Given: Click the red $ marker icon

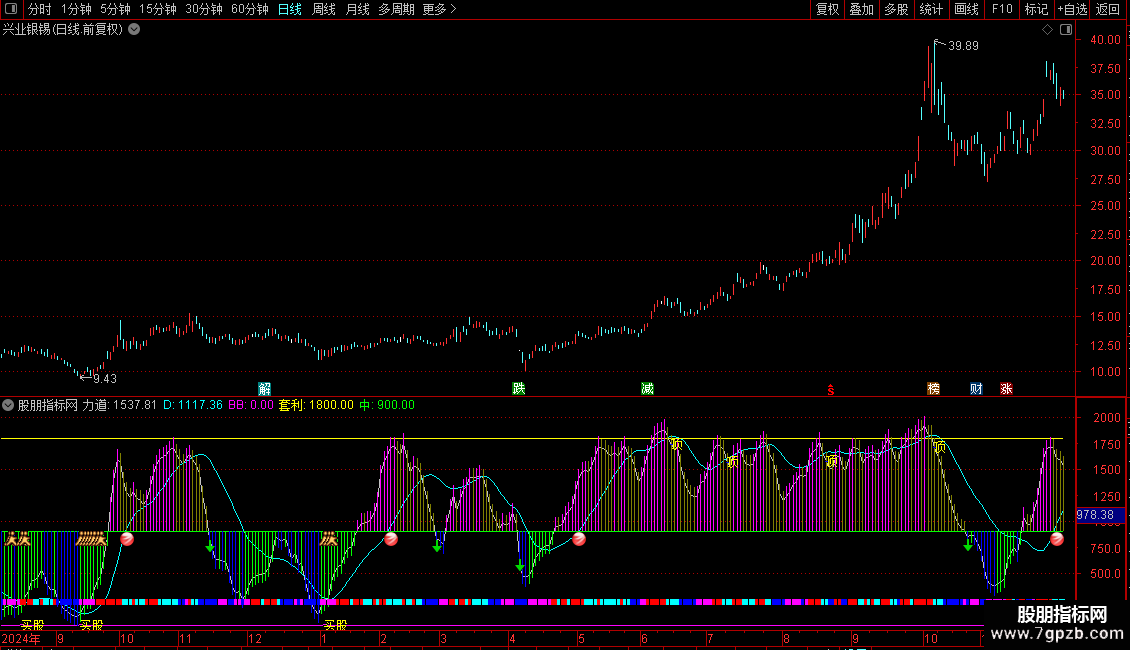Looking at the screenshot, I should (831, 390).
